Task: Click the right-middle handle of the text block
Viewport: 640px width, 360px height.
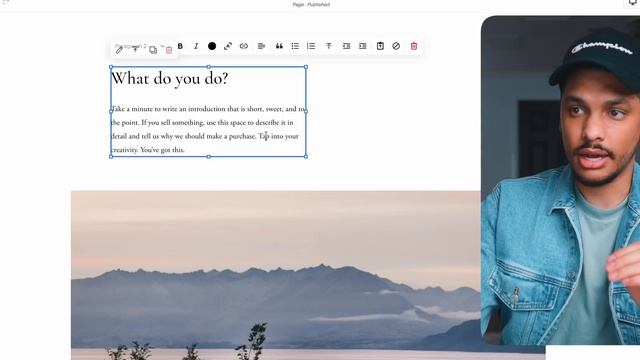Action: (306, 111)
